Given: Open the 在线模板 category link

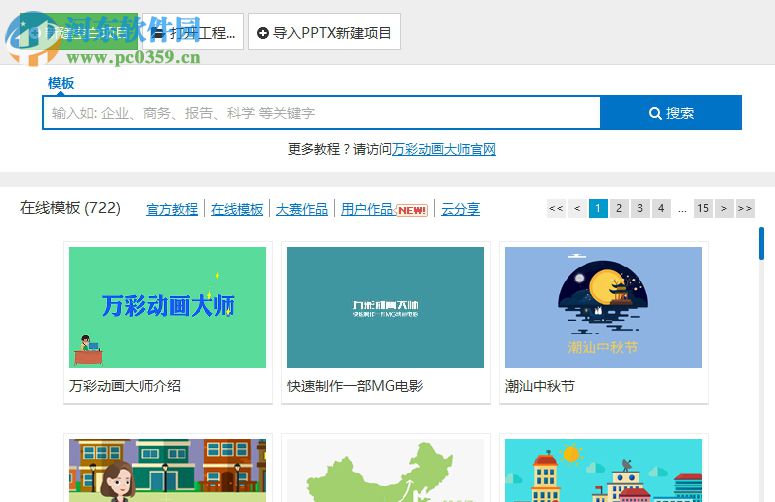Looking at the screenshot, I should click(x=237, y=209).
